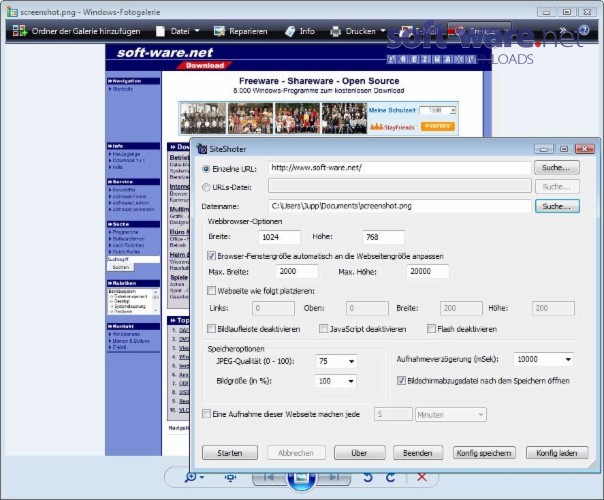
Task: Click the Kontakt heading in sidebar
Action: tap(133, 326)
